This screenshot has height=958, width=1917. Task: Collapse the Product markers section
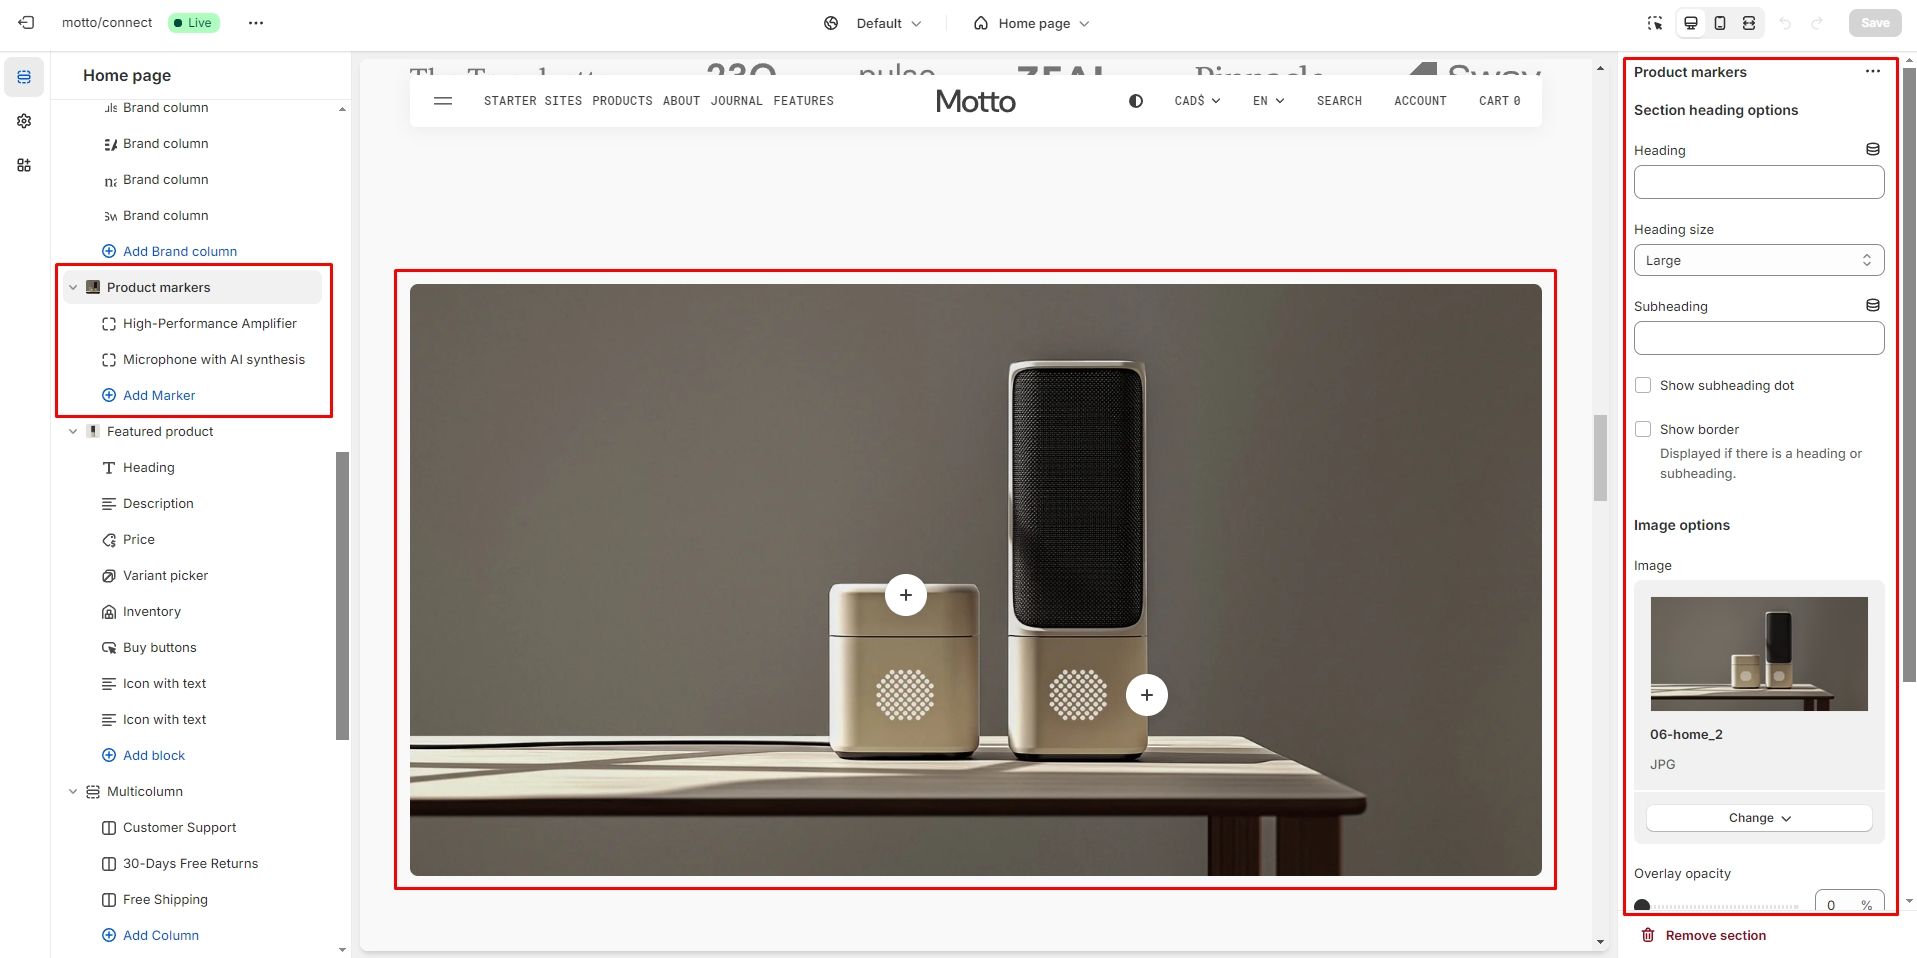click(73, 288)
